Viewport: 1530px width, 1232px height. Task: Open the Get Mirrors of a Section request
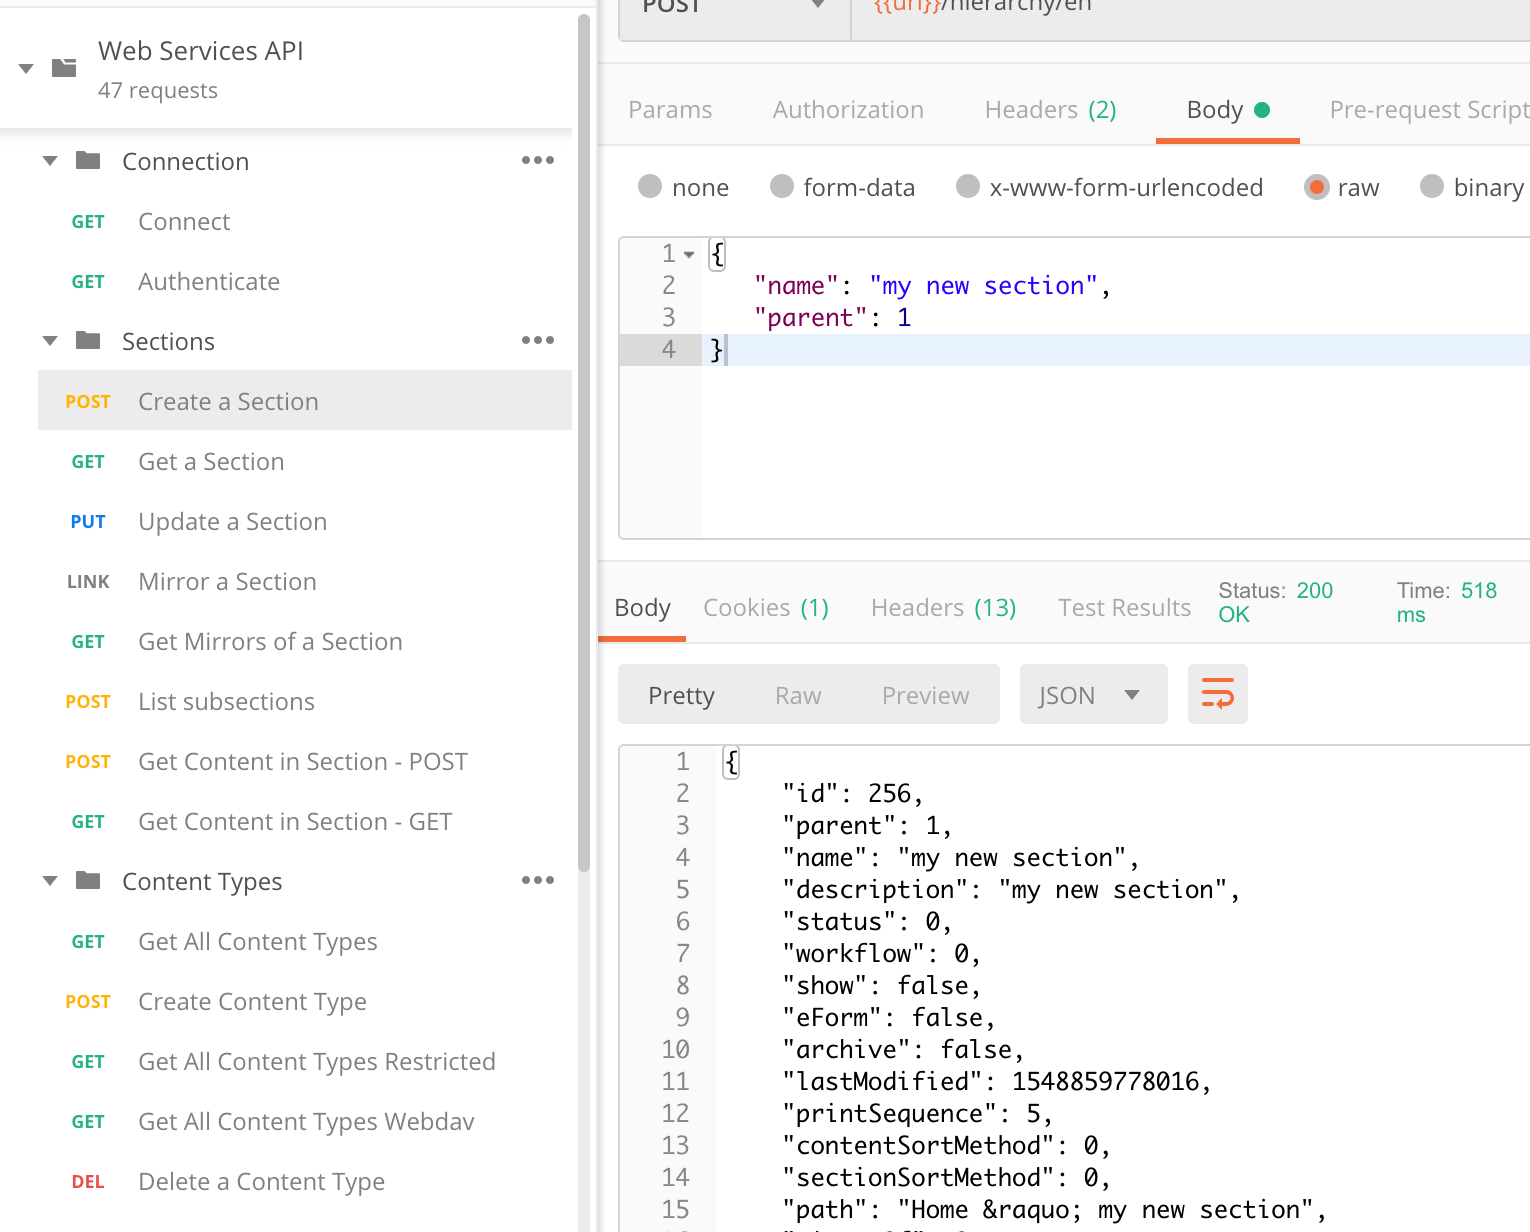(x=270, y=642)
